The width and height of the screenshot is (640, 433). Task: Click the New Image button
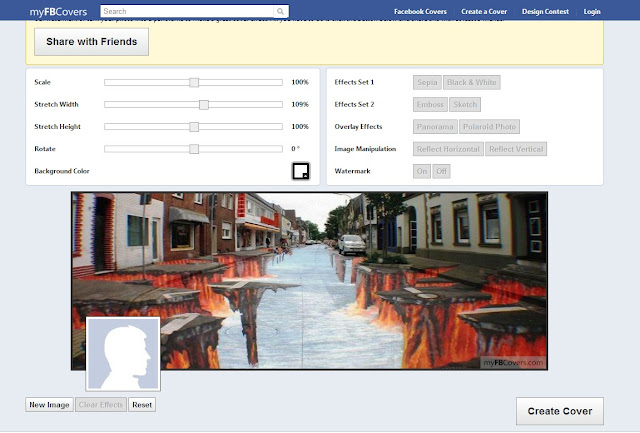(49, 405)
